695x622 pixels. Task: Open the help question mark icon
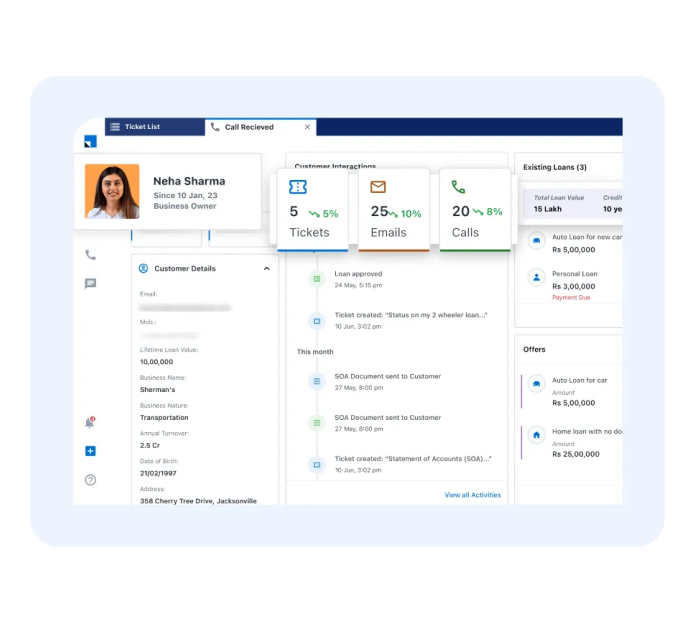point(90,480)
